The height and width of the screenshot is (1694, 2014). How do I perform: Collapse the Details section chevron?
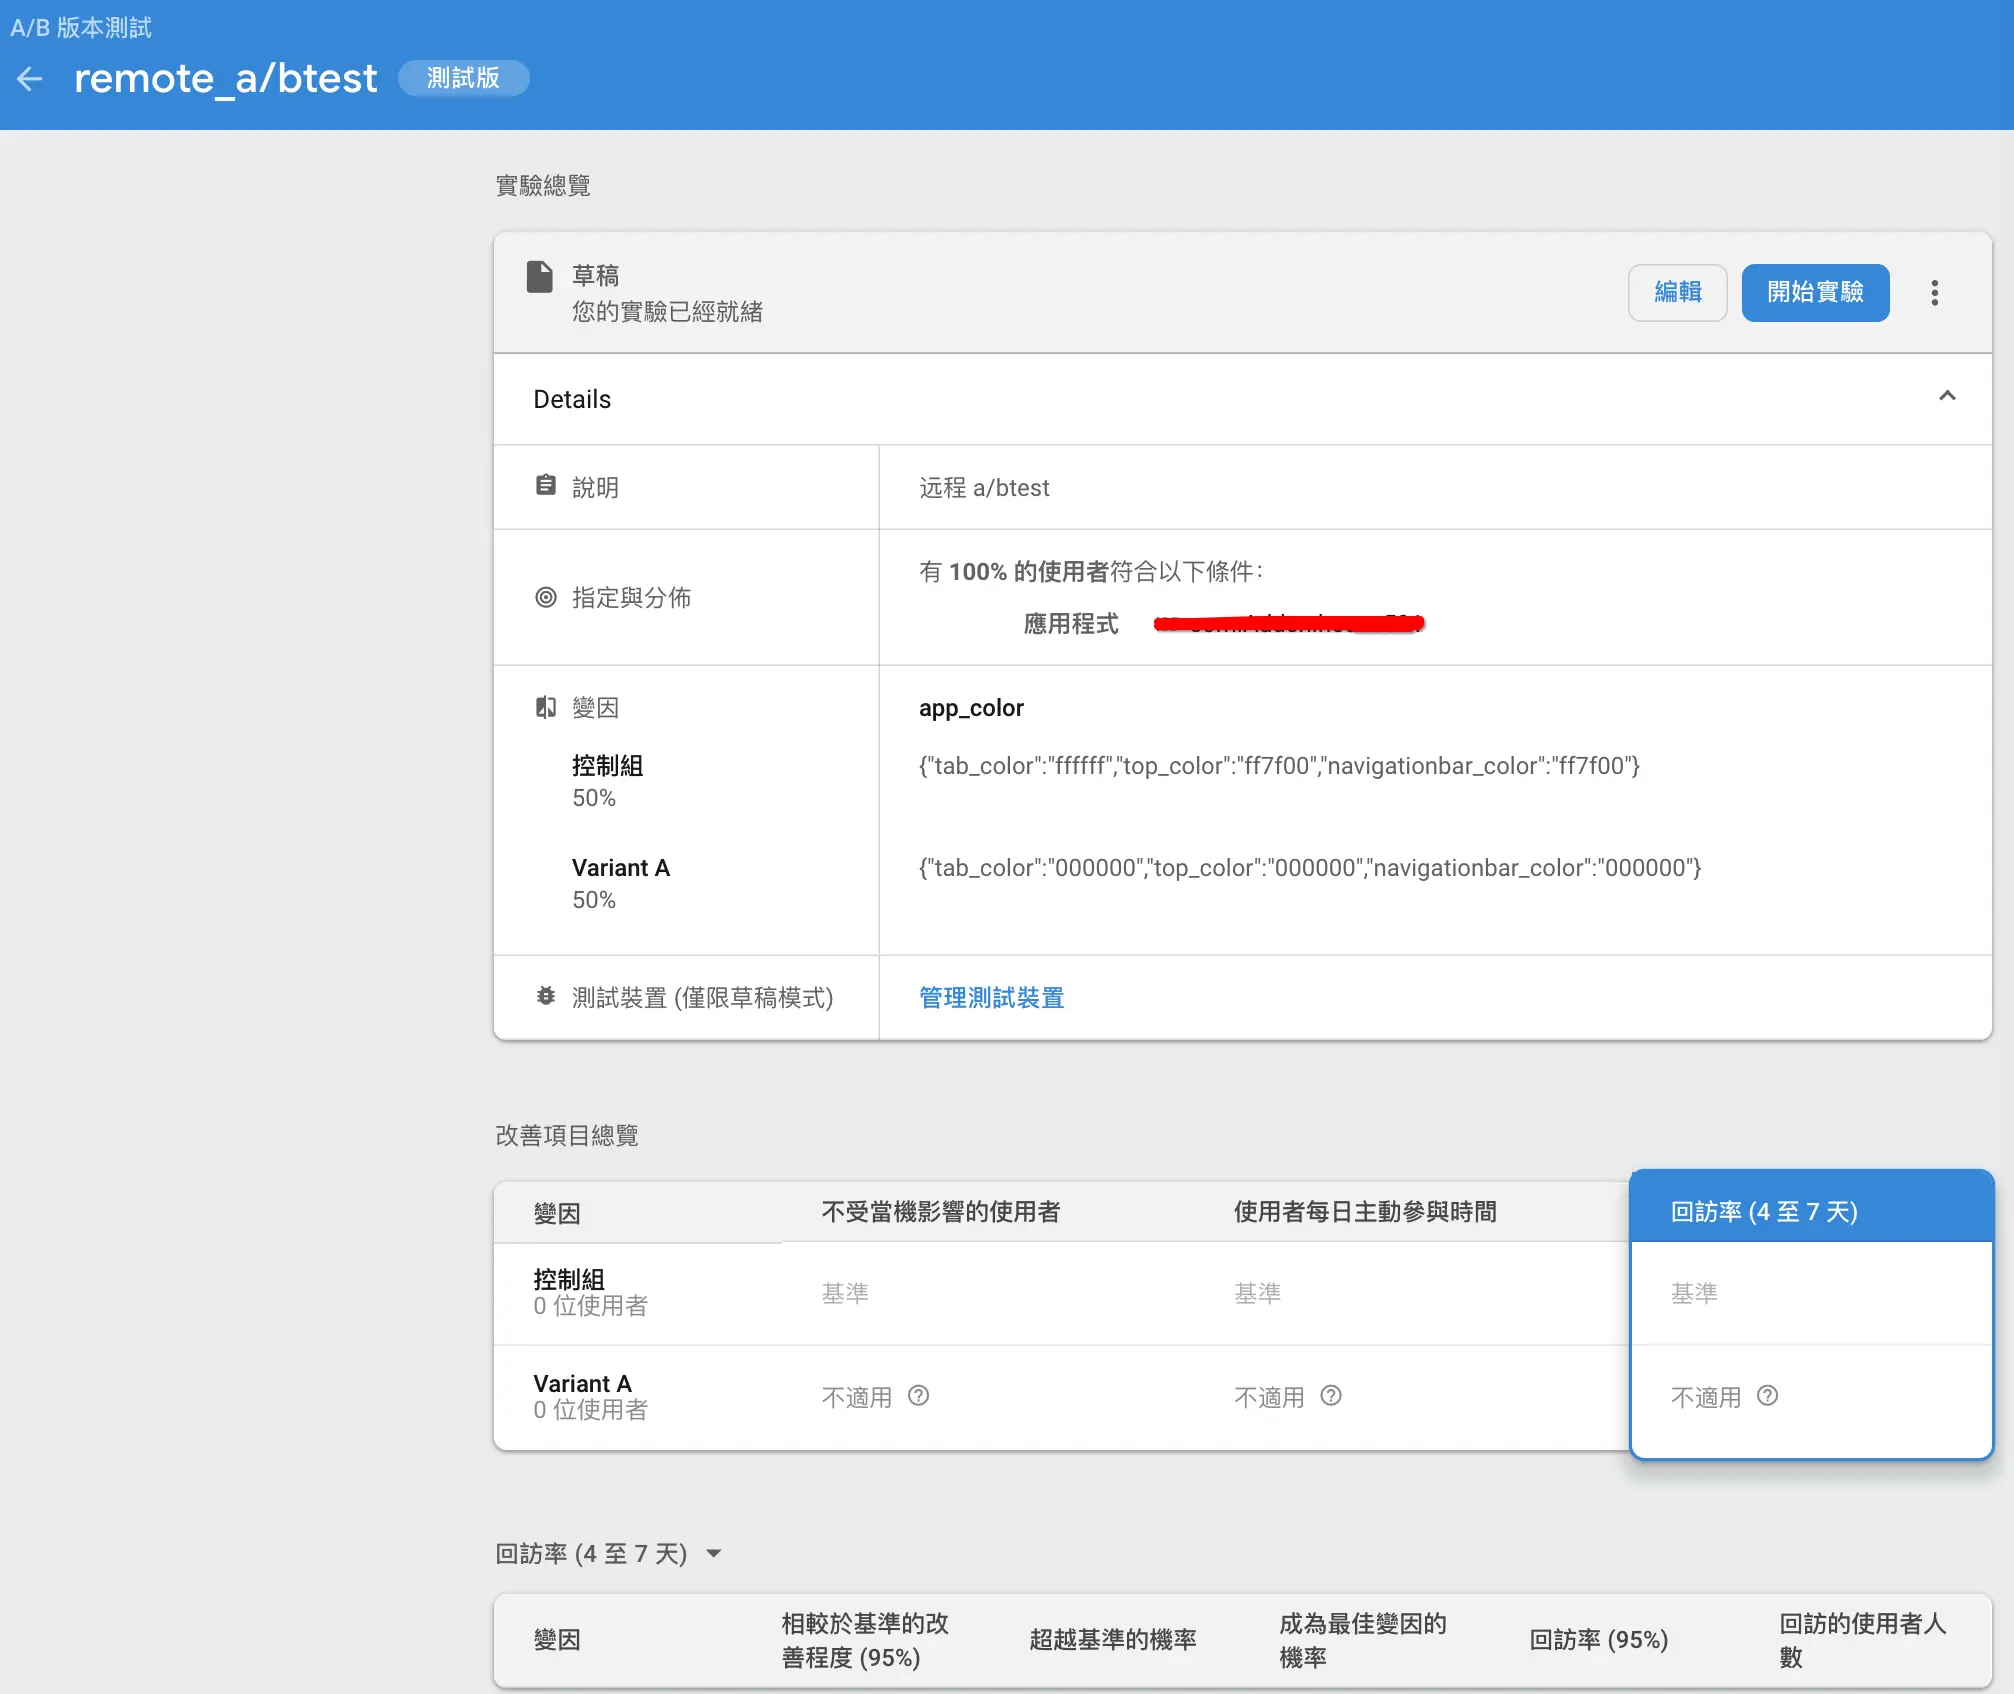coord(1946,396)
